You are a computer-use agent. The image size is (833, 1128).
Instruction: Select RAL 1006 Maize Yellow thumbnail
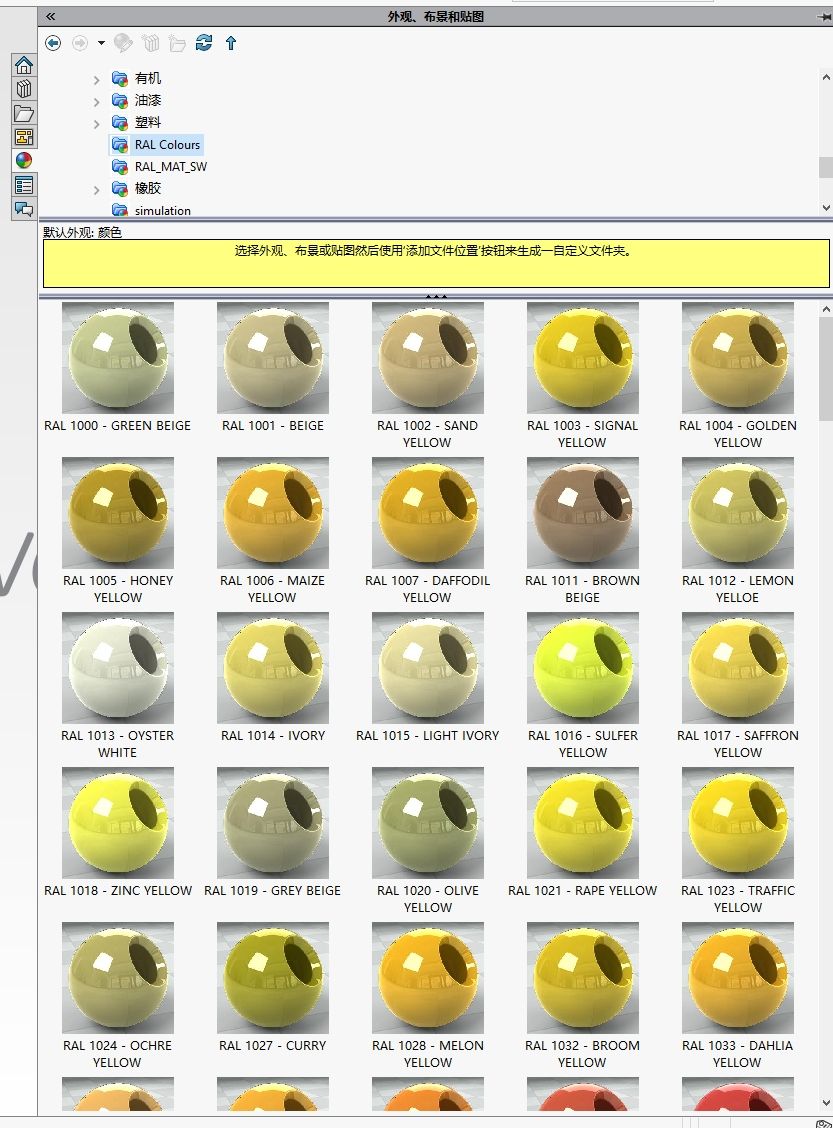click(273, 513)
